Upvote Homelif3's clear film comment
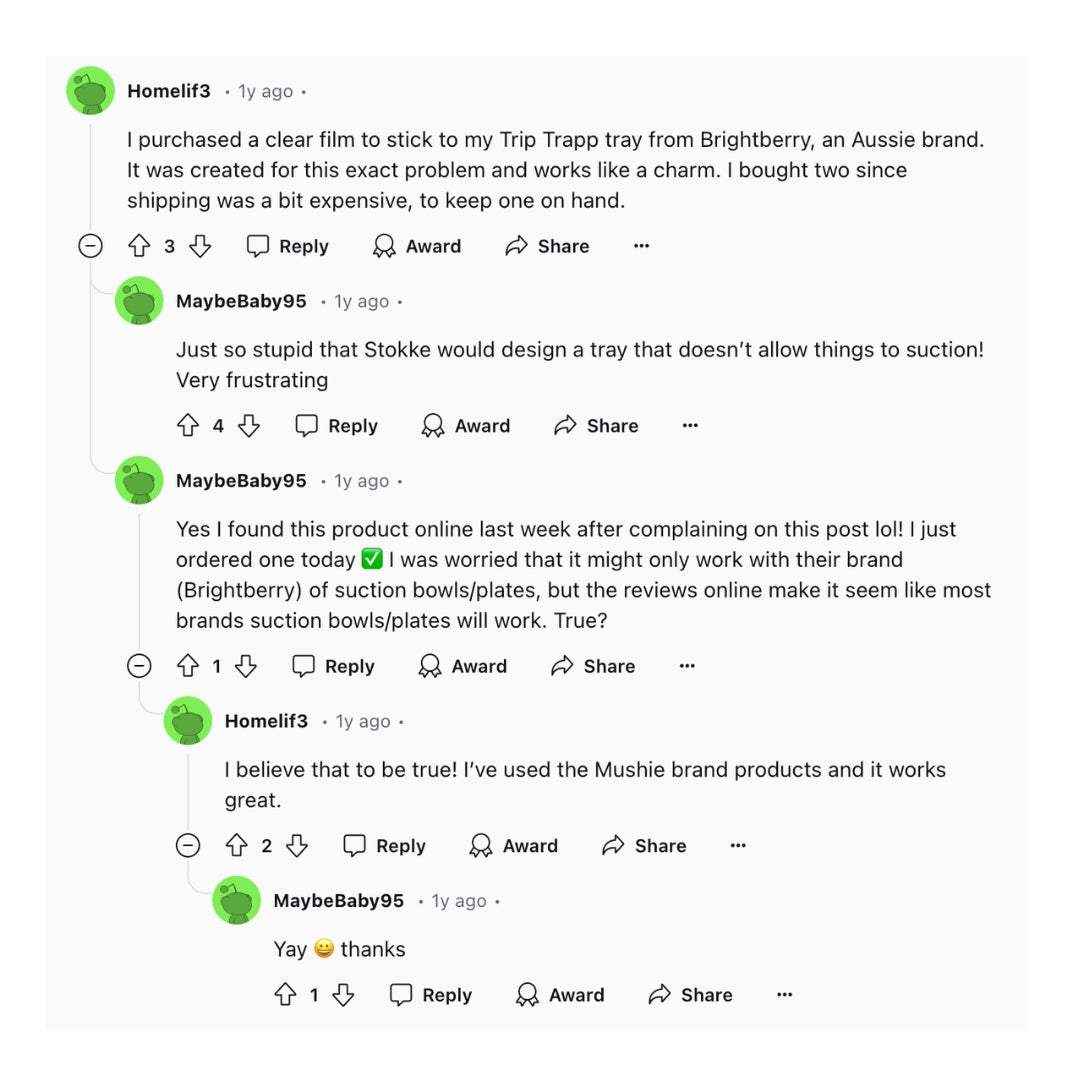 (139, 246)
